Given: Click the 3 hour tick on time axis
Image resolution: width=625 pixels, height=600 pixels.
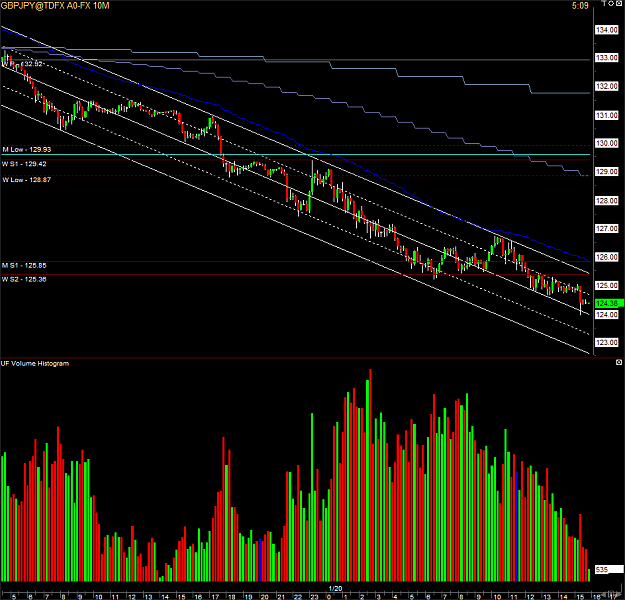Looking at the screenshot, I should (x=378, y=597).
